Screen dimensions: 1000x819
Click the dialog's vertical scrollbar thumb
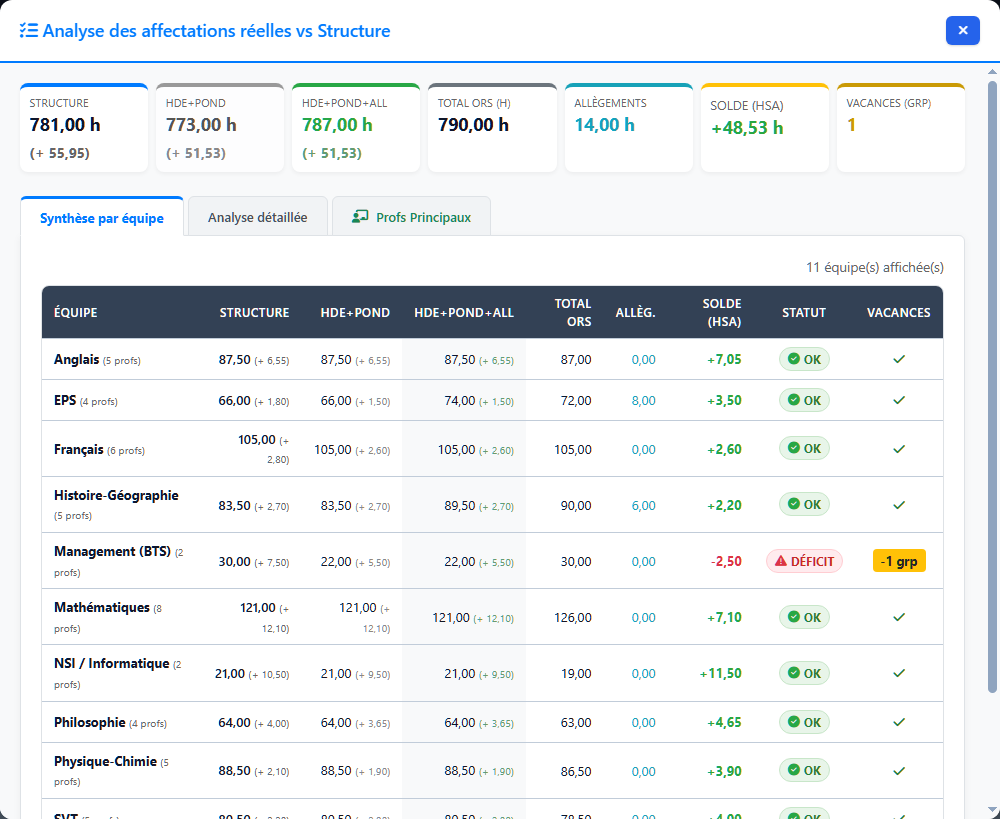[x=992, y=386]
